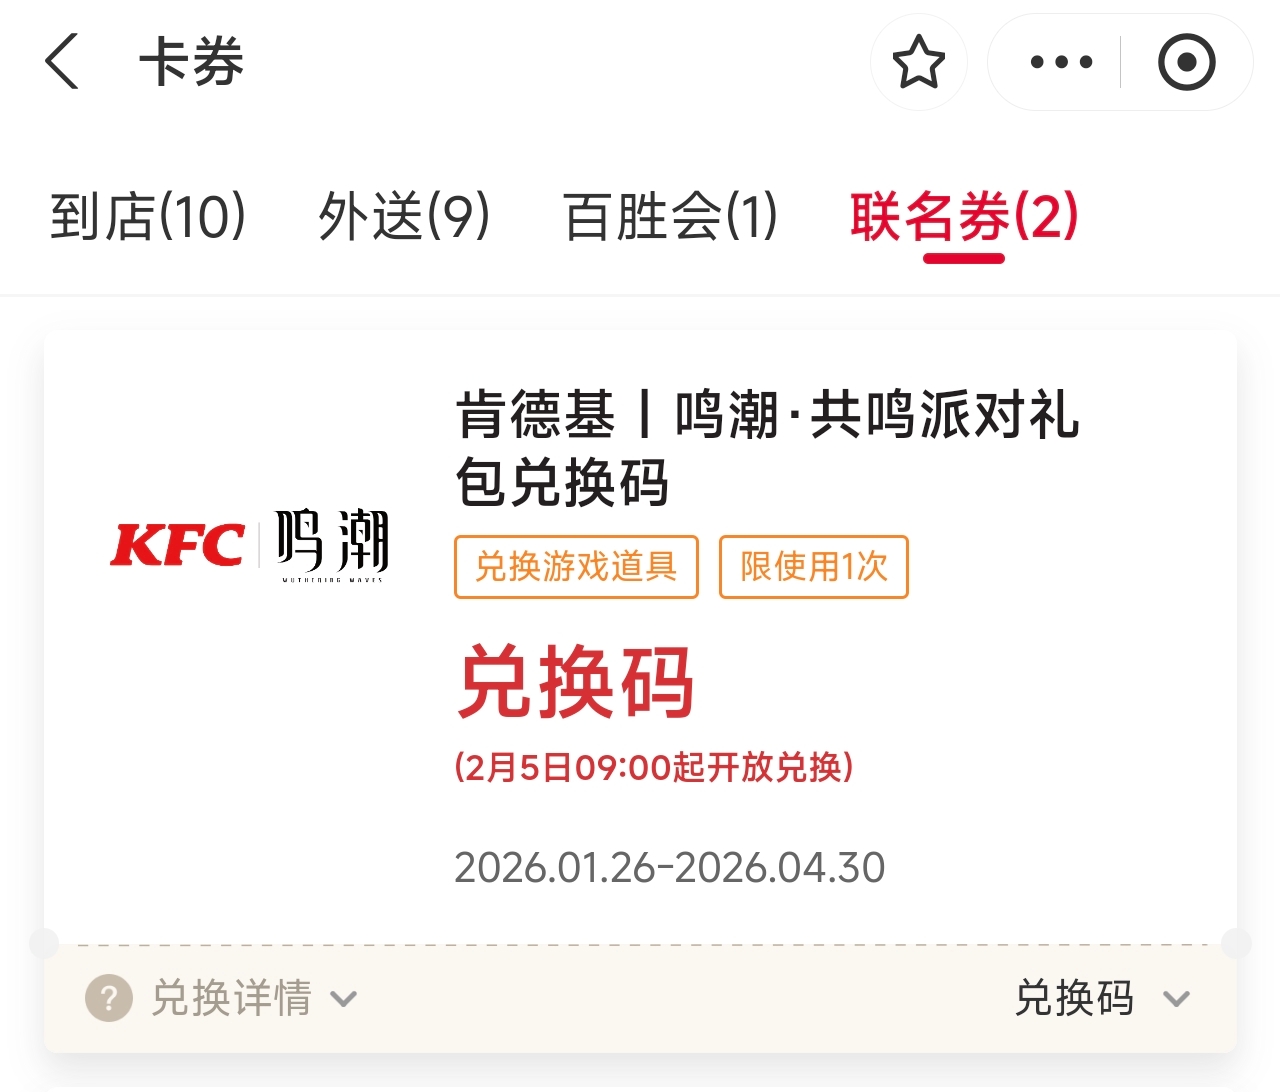Tap the 卡券 page title

pos(191,62)
